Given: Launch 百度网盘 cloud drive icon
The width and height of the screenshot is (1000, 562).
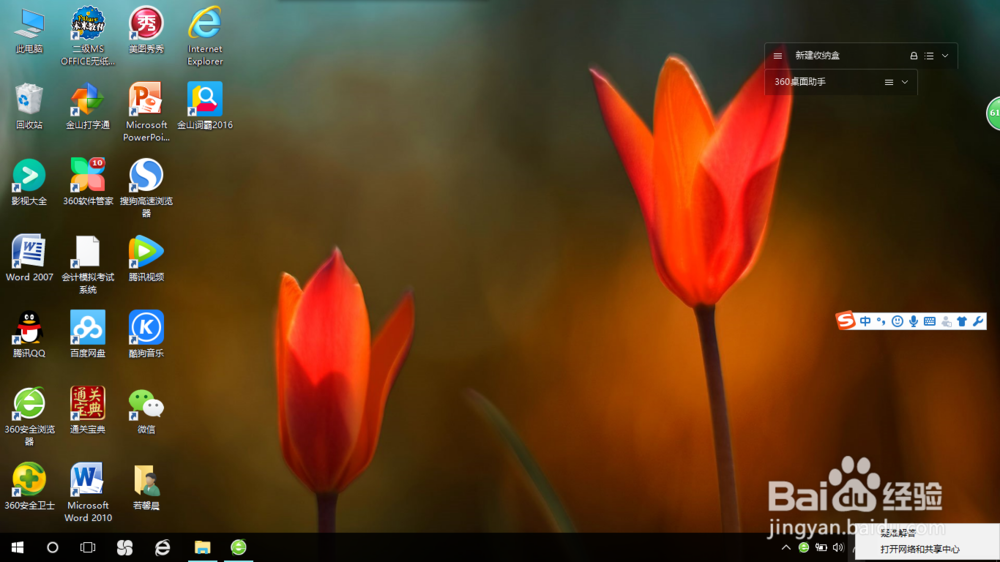Looking at the screenshot, I should point(88,334).
